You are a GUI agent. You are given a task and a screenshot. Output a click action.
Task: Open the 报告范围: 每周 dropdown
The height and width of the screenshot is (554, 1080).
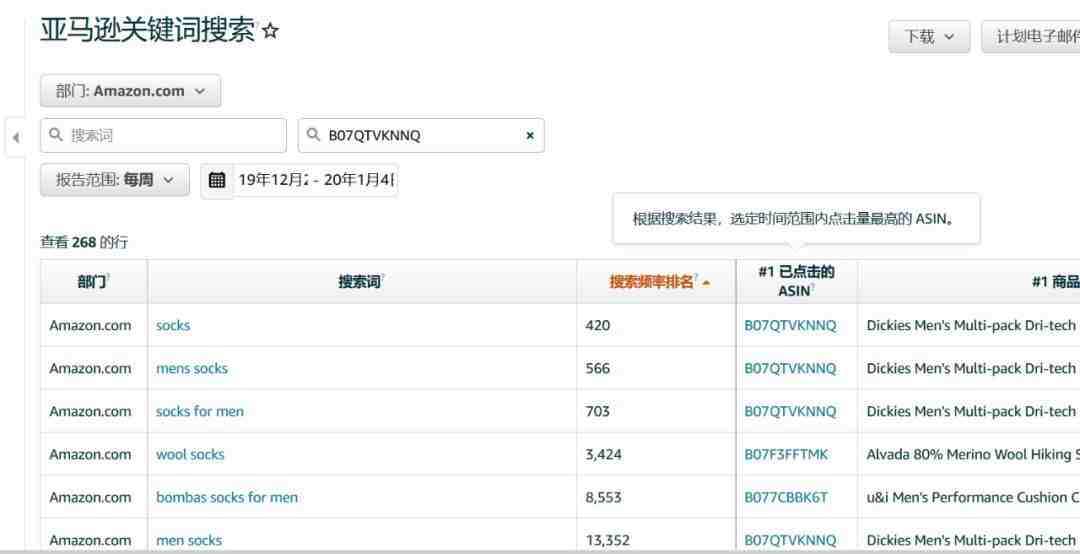click(x=114, y=181)
